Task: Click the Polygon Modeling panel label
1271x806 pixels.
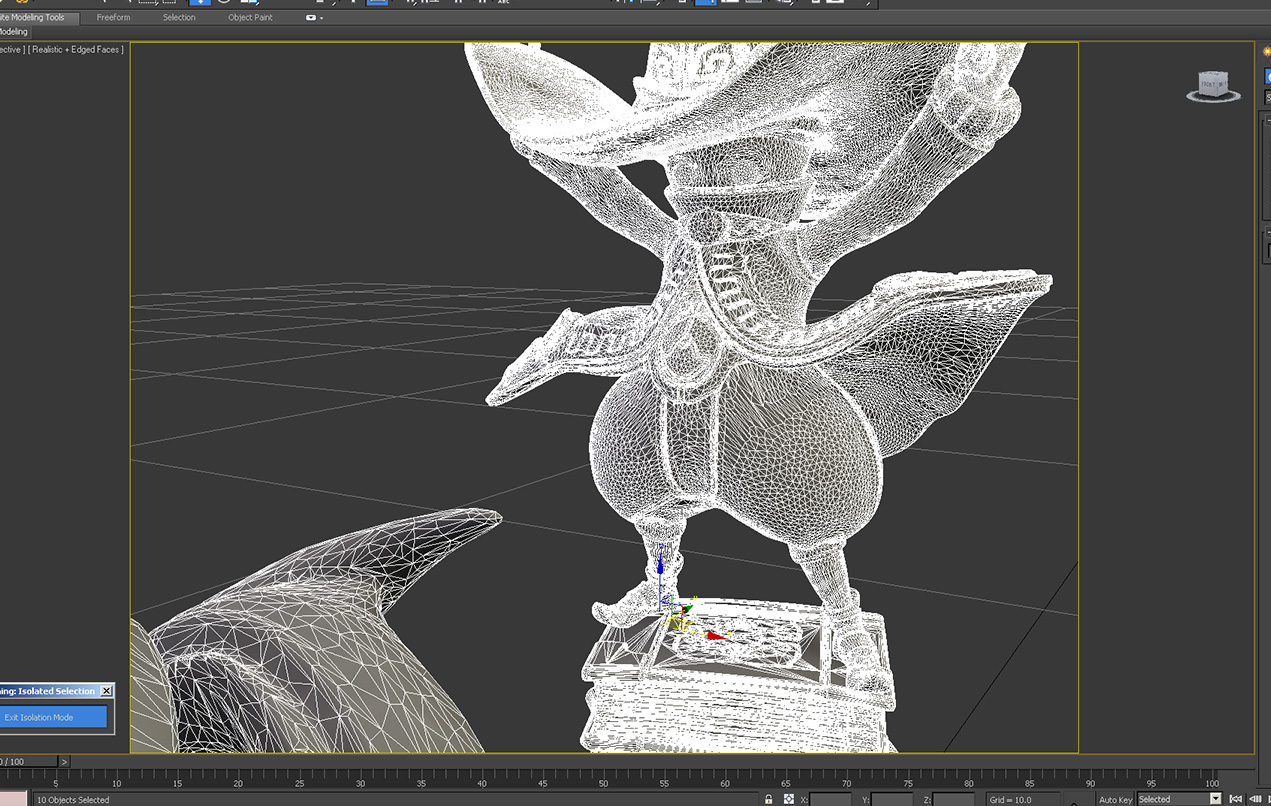Action: point(14,32)
